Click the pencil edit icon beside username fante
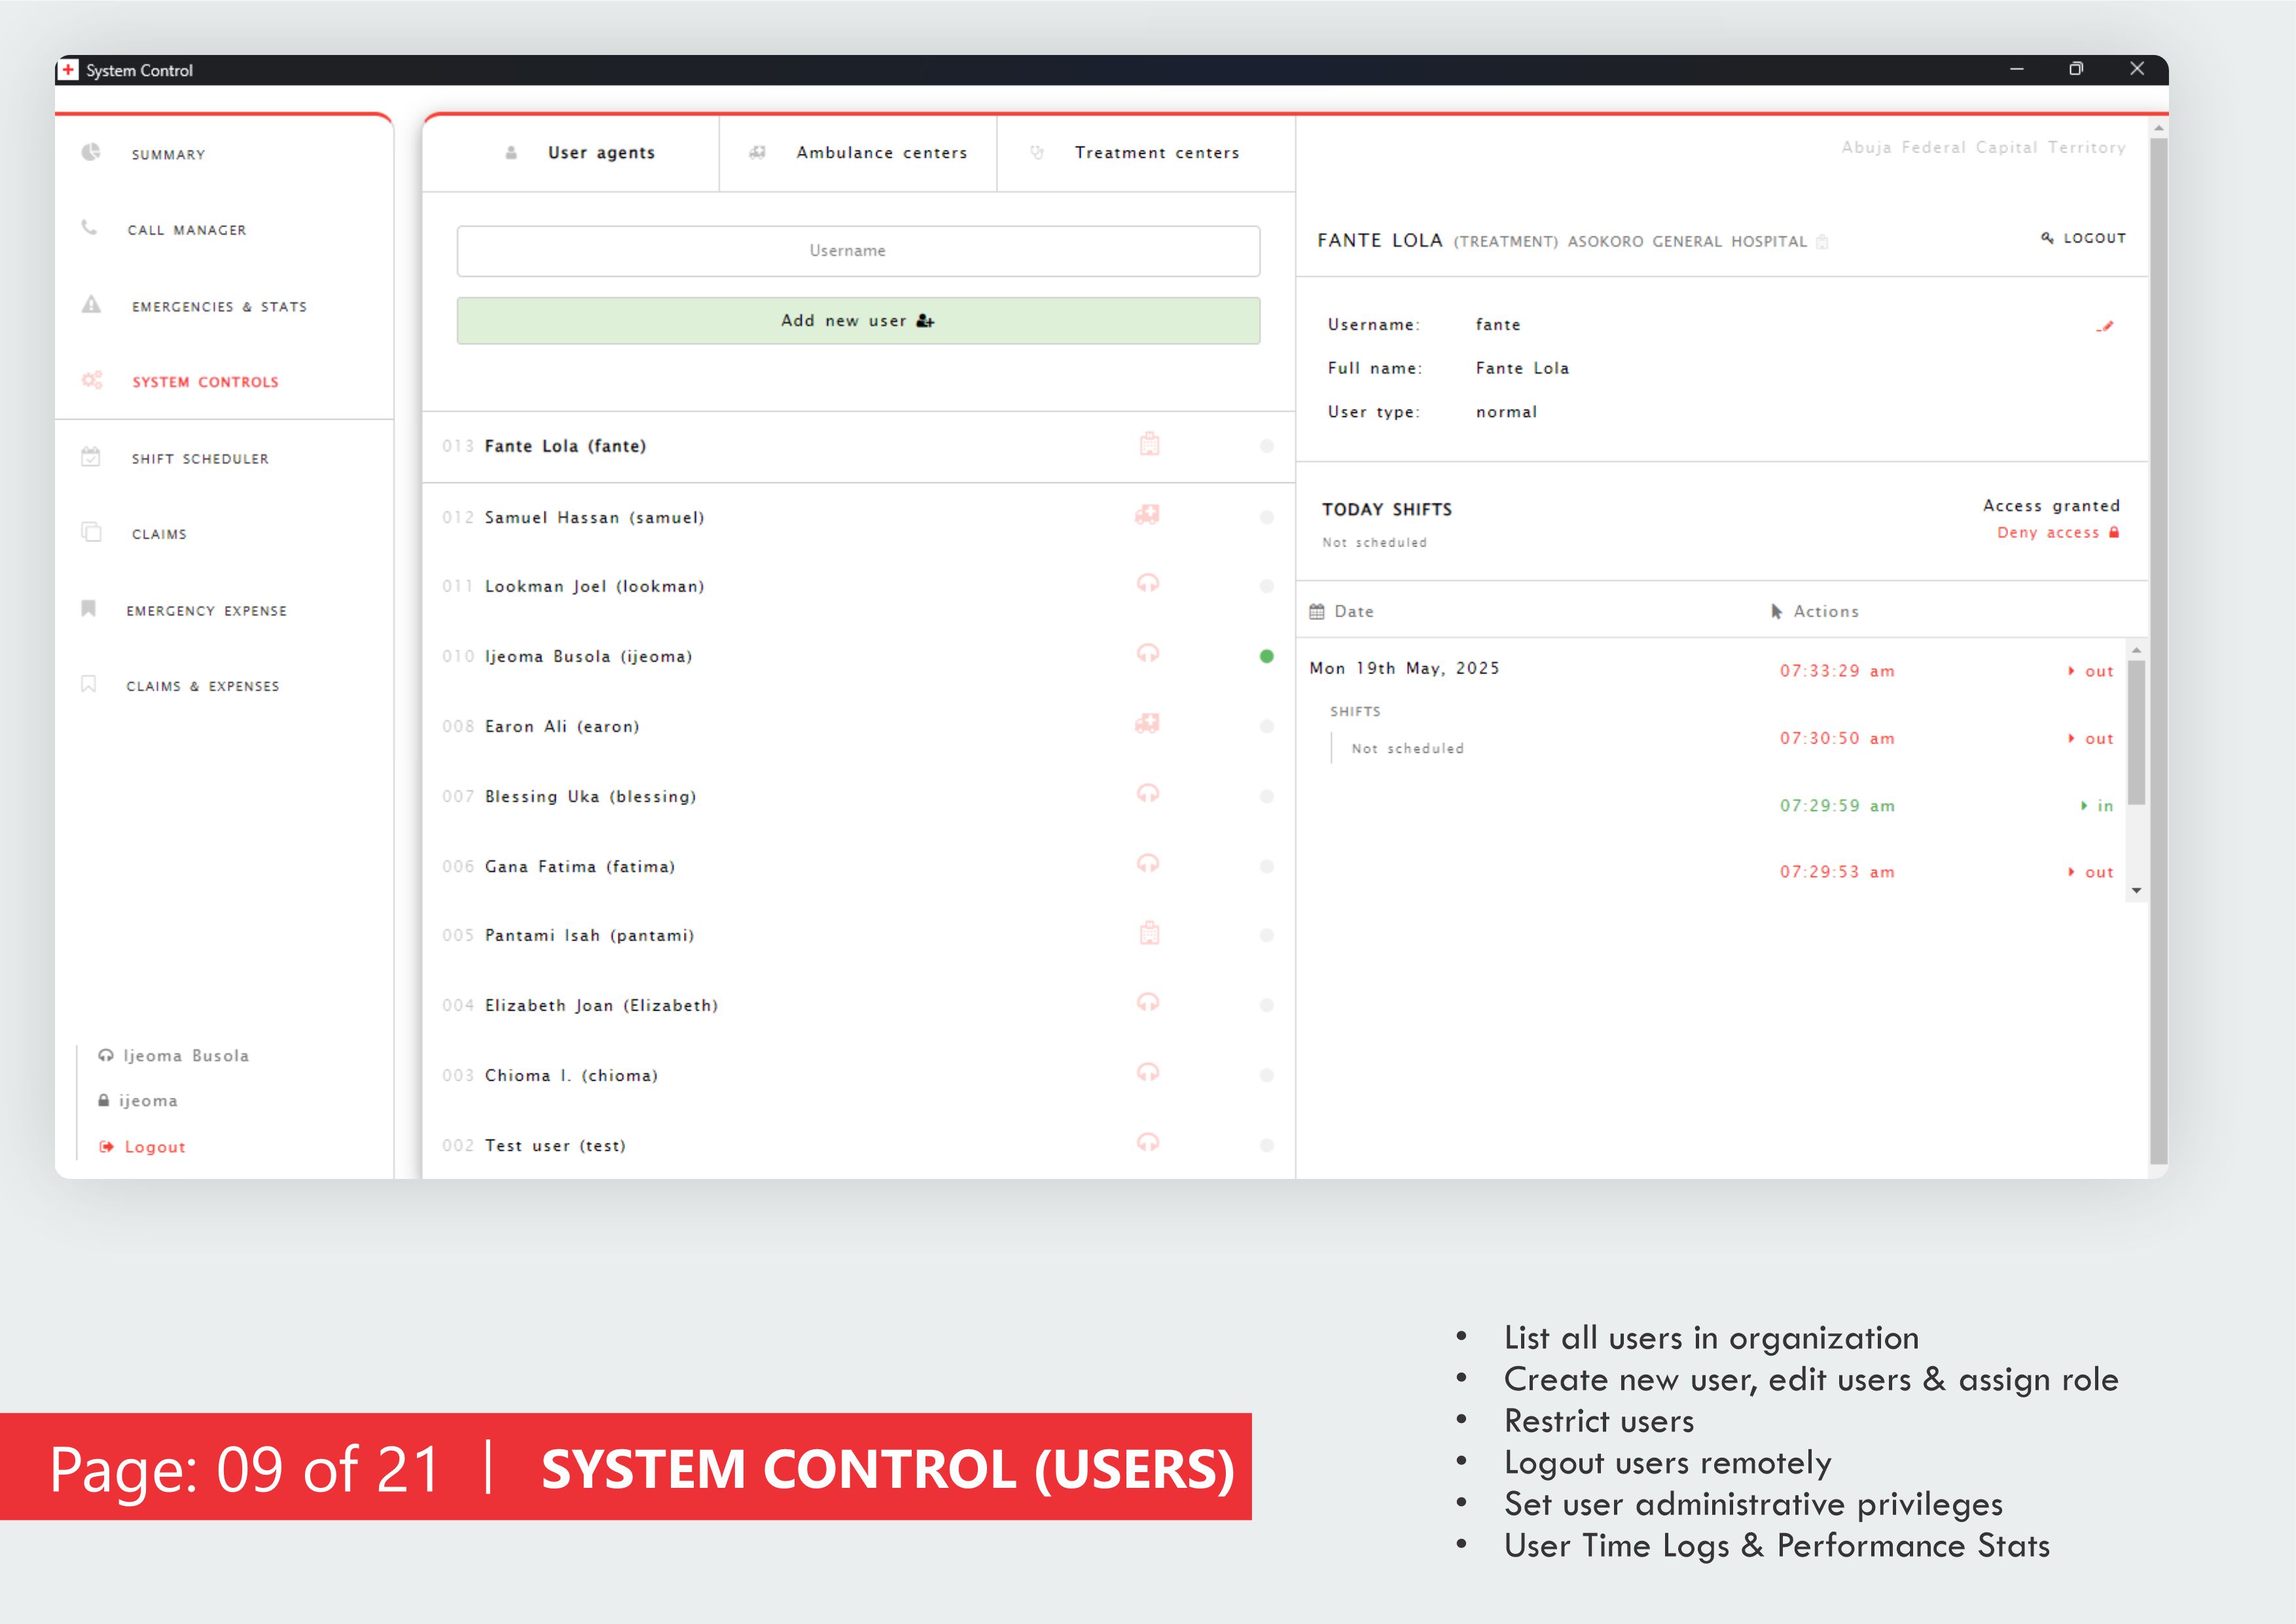2296x1624 pixels. tap(2105, 326)
